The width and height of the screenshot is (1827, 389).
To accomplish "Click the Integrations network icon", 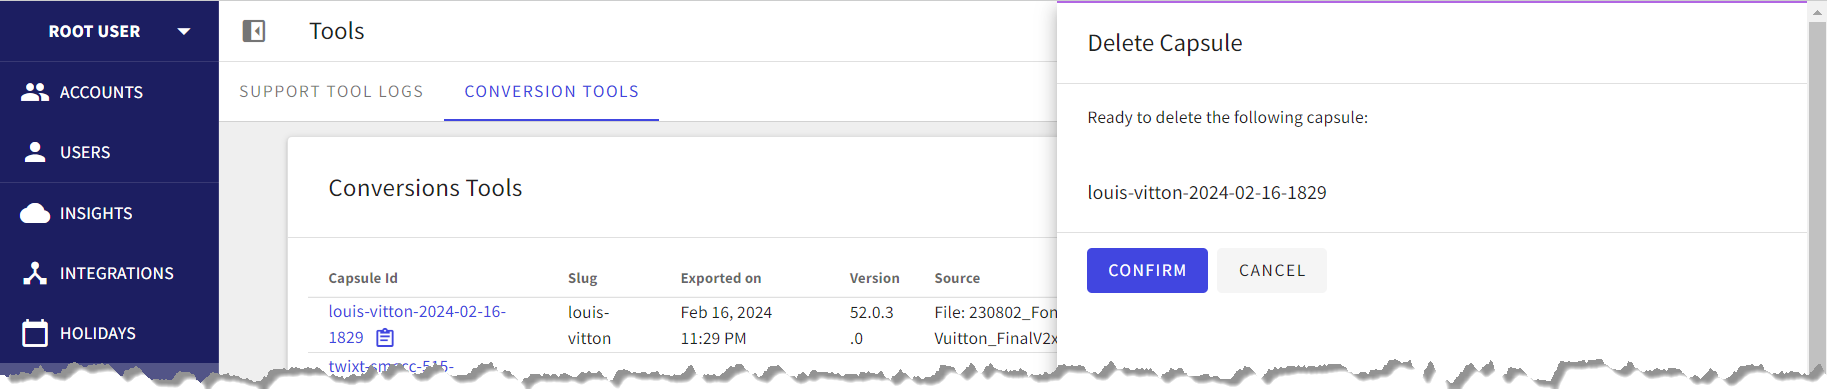I will 35,273.
